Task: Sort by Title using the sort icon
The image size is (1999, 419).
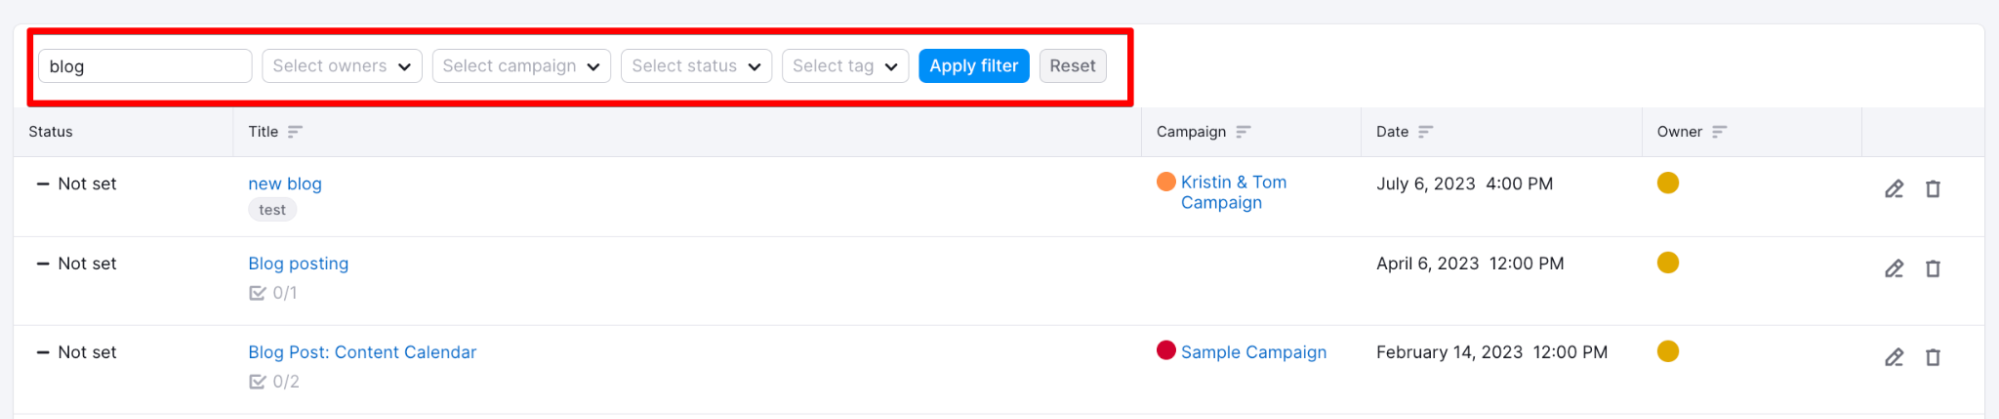Action: click(x=295, y=132)
